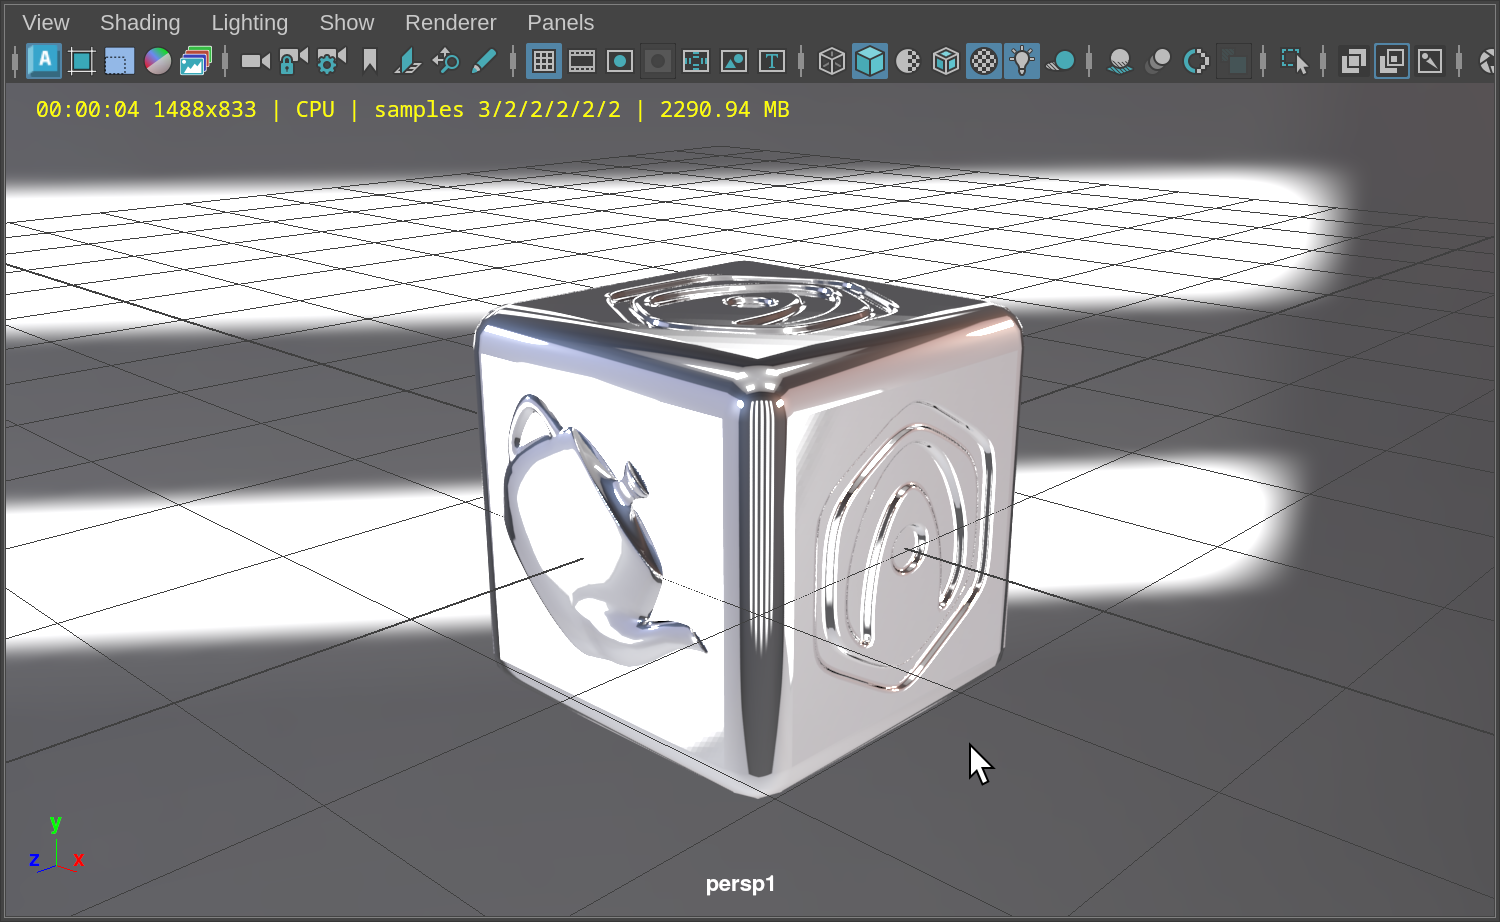Click the '2290.94 MB' memory readout
This screenshot has width=1500, height=922.
(724, 110)
